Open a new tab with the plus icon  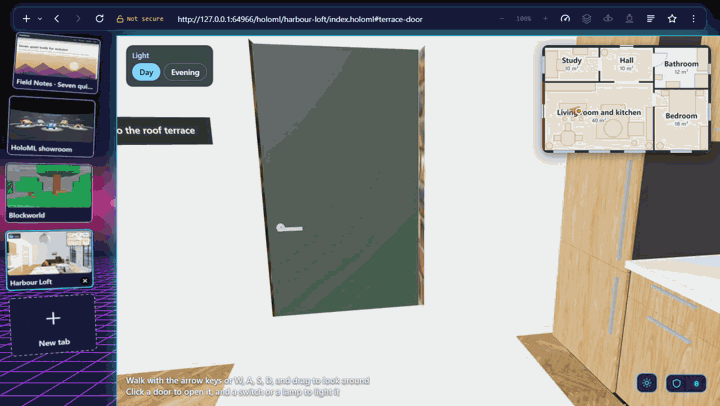tap(26, 19)
